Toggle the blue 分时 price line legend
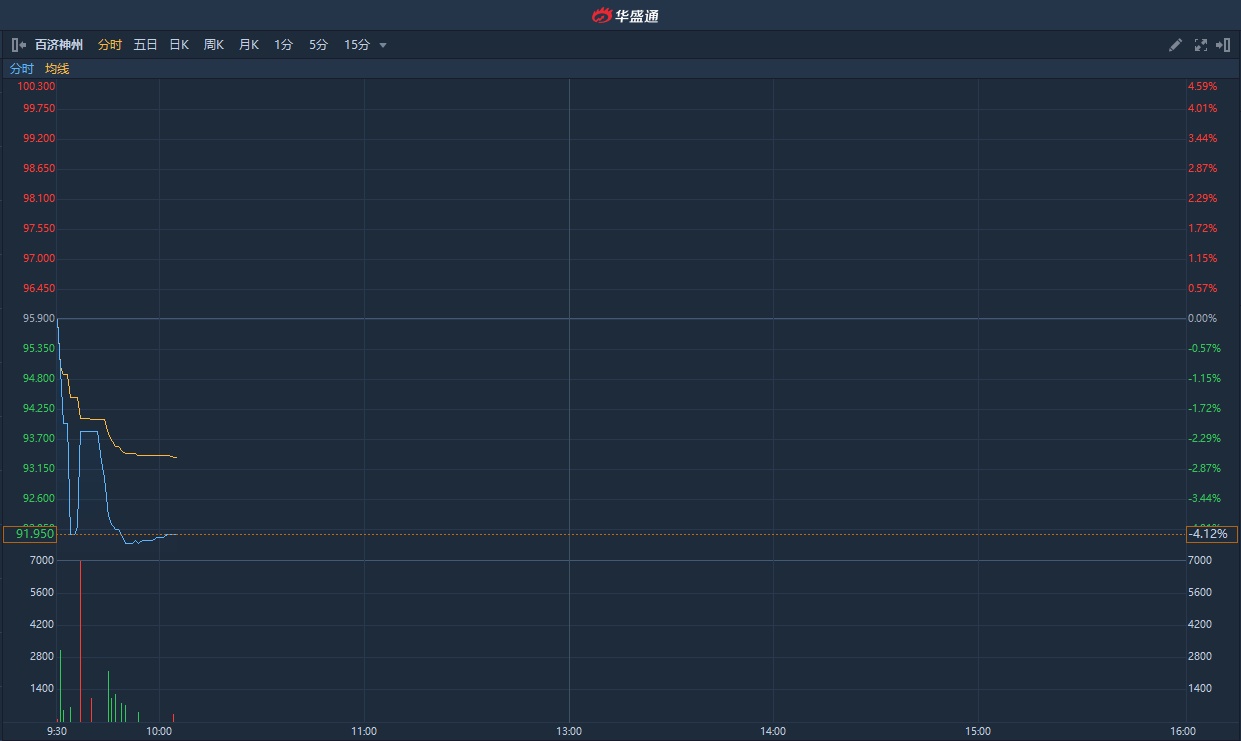The image size is (1241, 741). [21, 69]
